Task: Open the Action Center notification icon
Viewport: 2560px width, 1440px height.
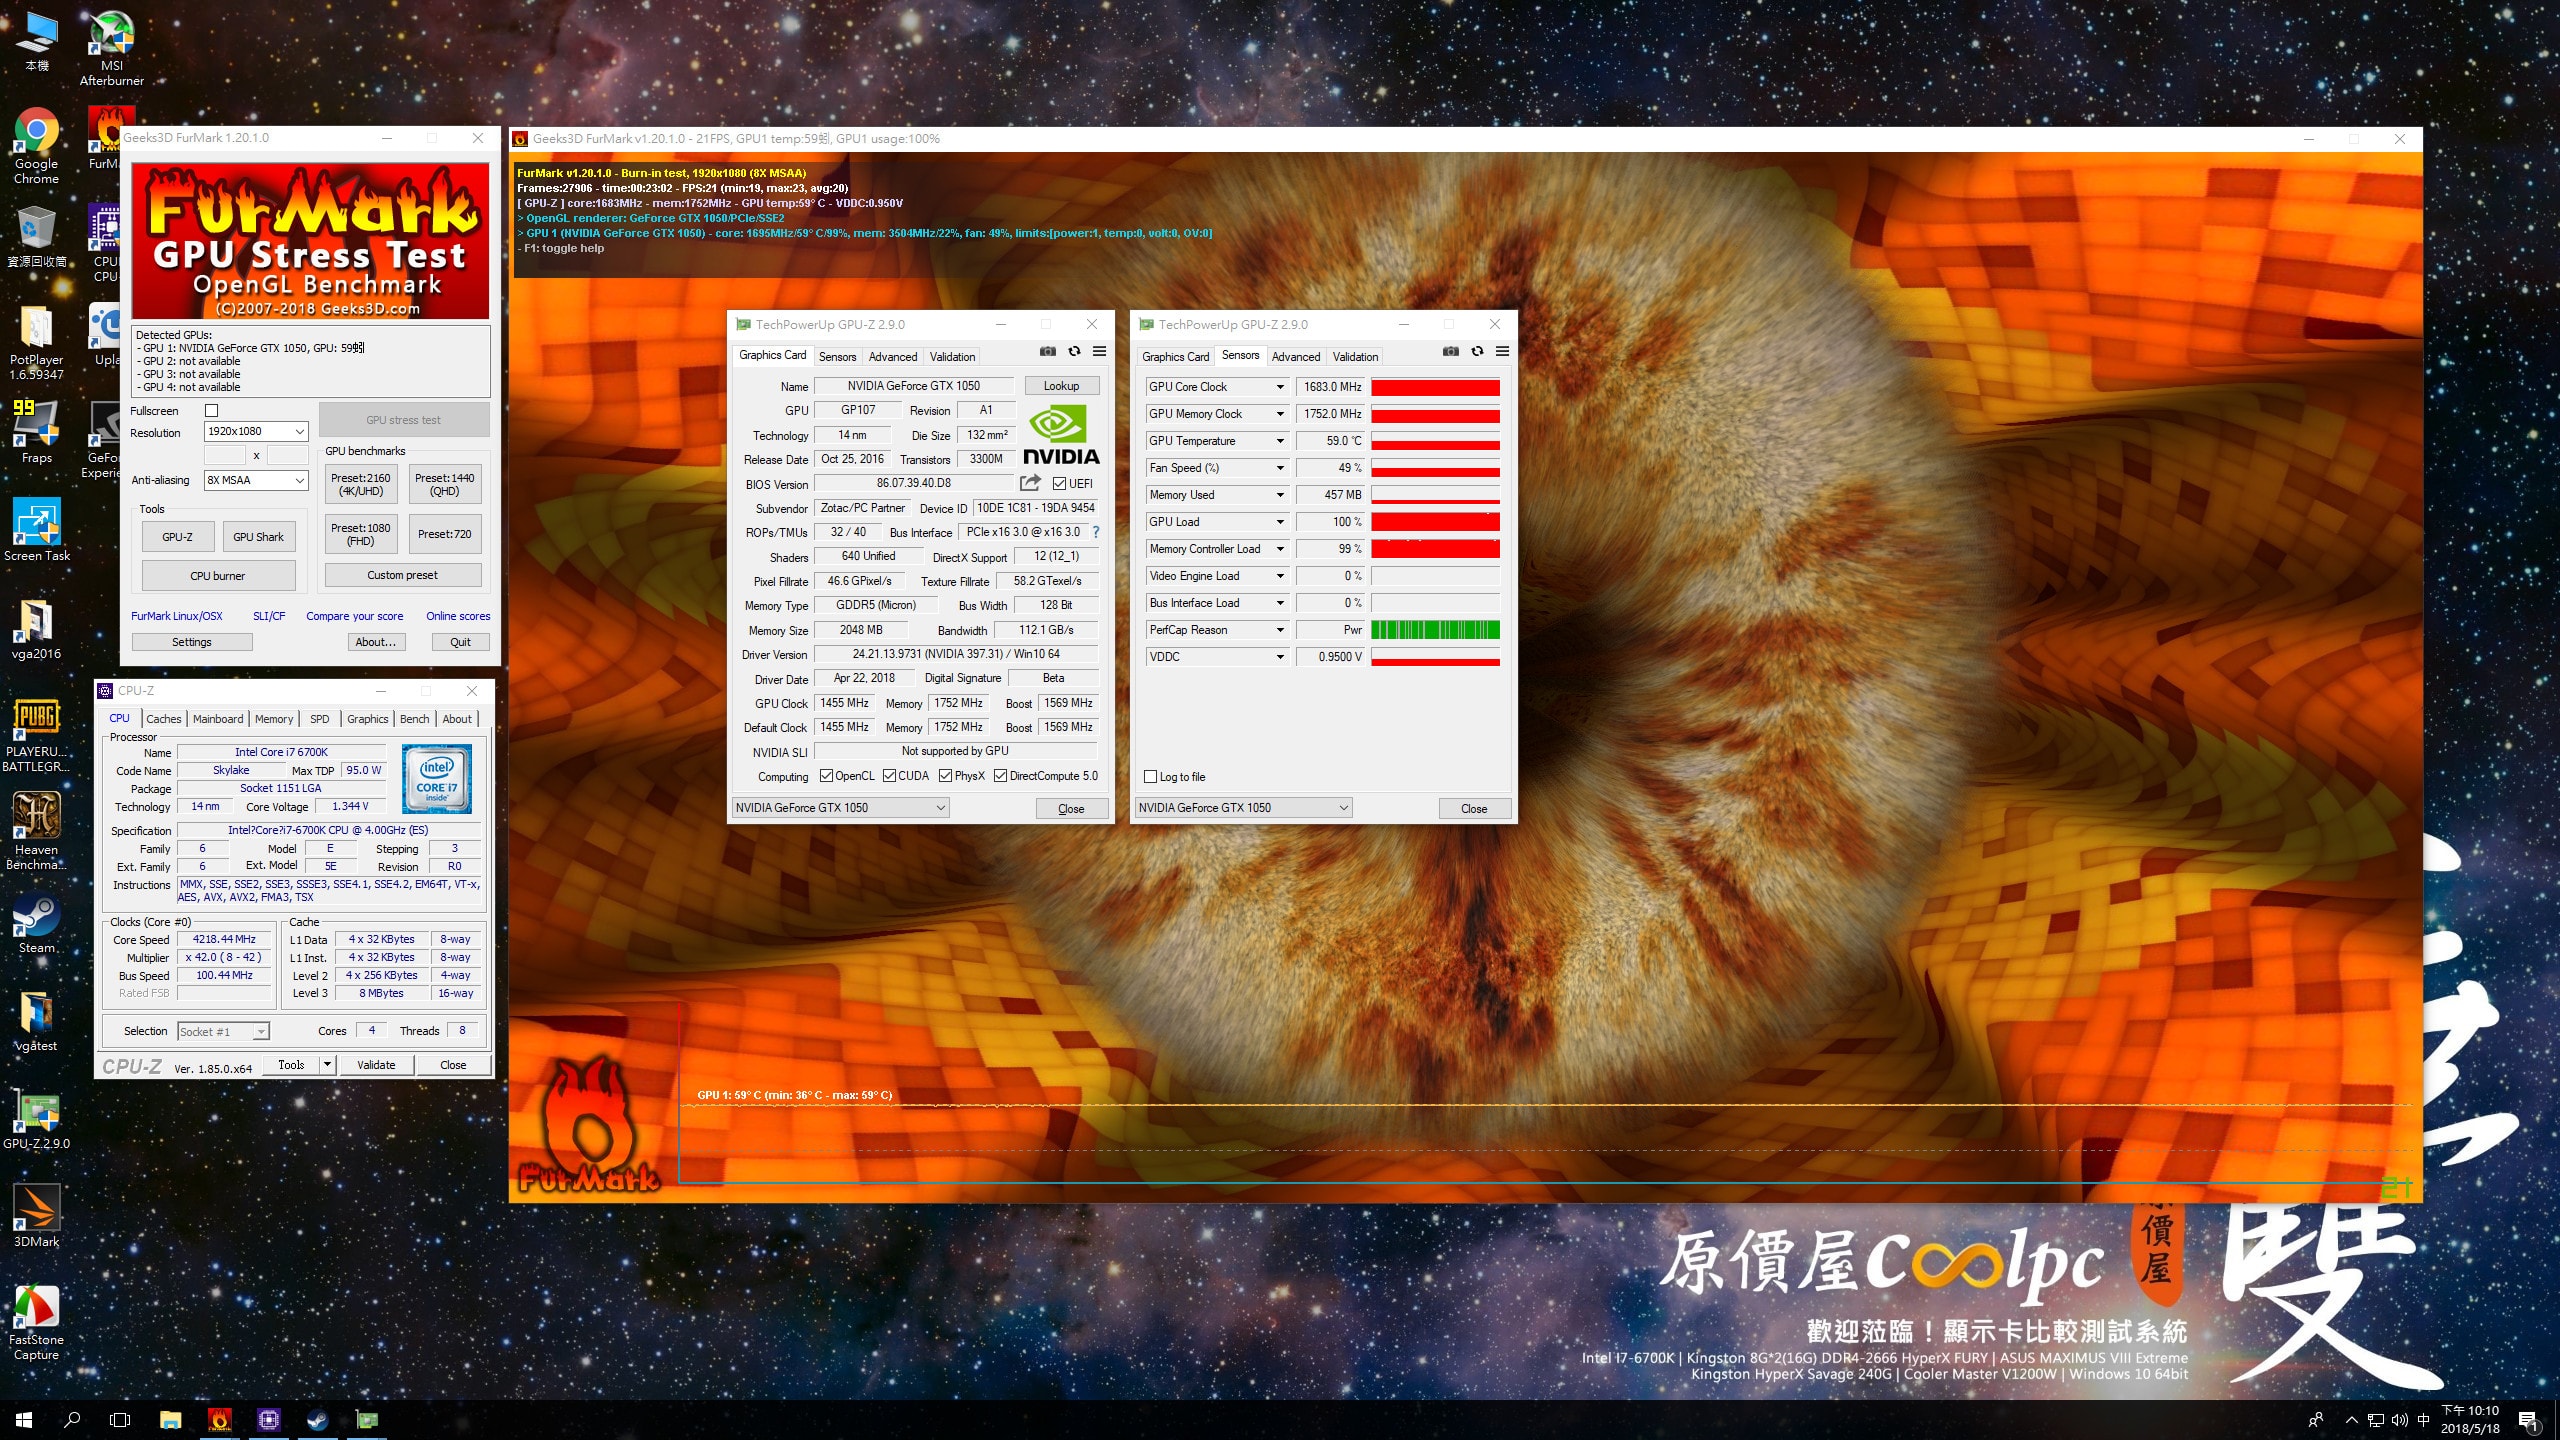Action: [x=2528, y=1420]
